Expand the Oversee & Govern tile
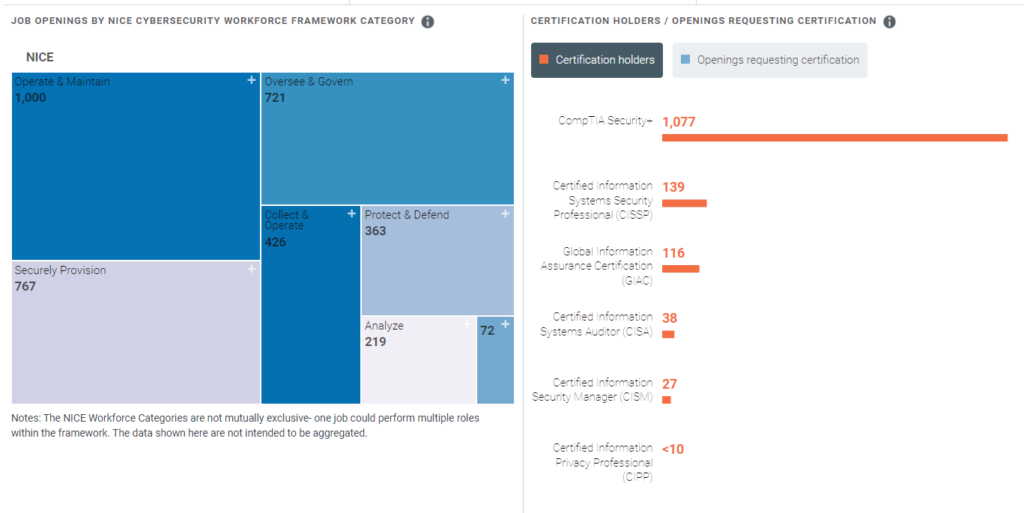The image size is (1024, 513). 505,80
